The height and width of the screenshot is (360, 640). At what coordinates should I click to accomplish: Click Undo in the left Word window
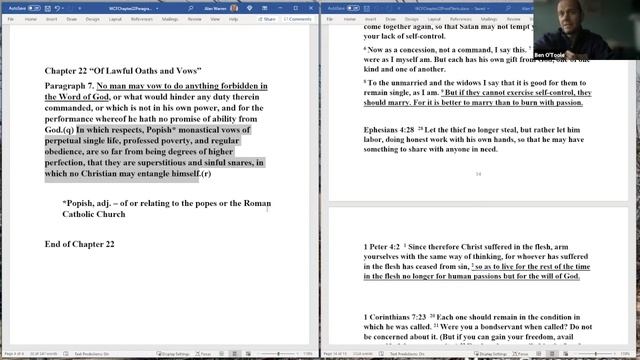click(58, 8)
